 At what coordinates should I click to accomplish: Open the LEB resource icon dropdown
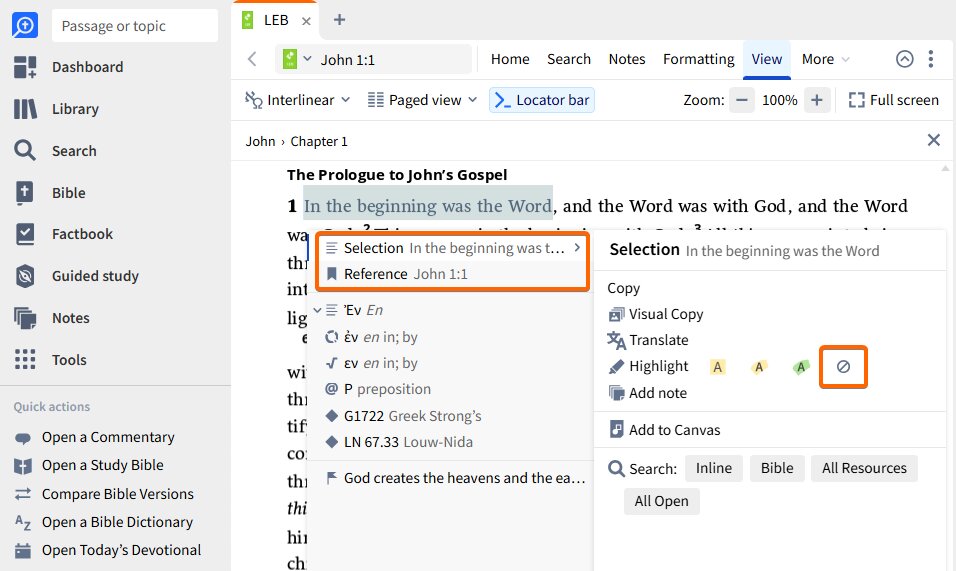[297, 59]
